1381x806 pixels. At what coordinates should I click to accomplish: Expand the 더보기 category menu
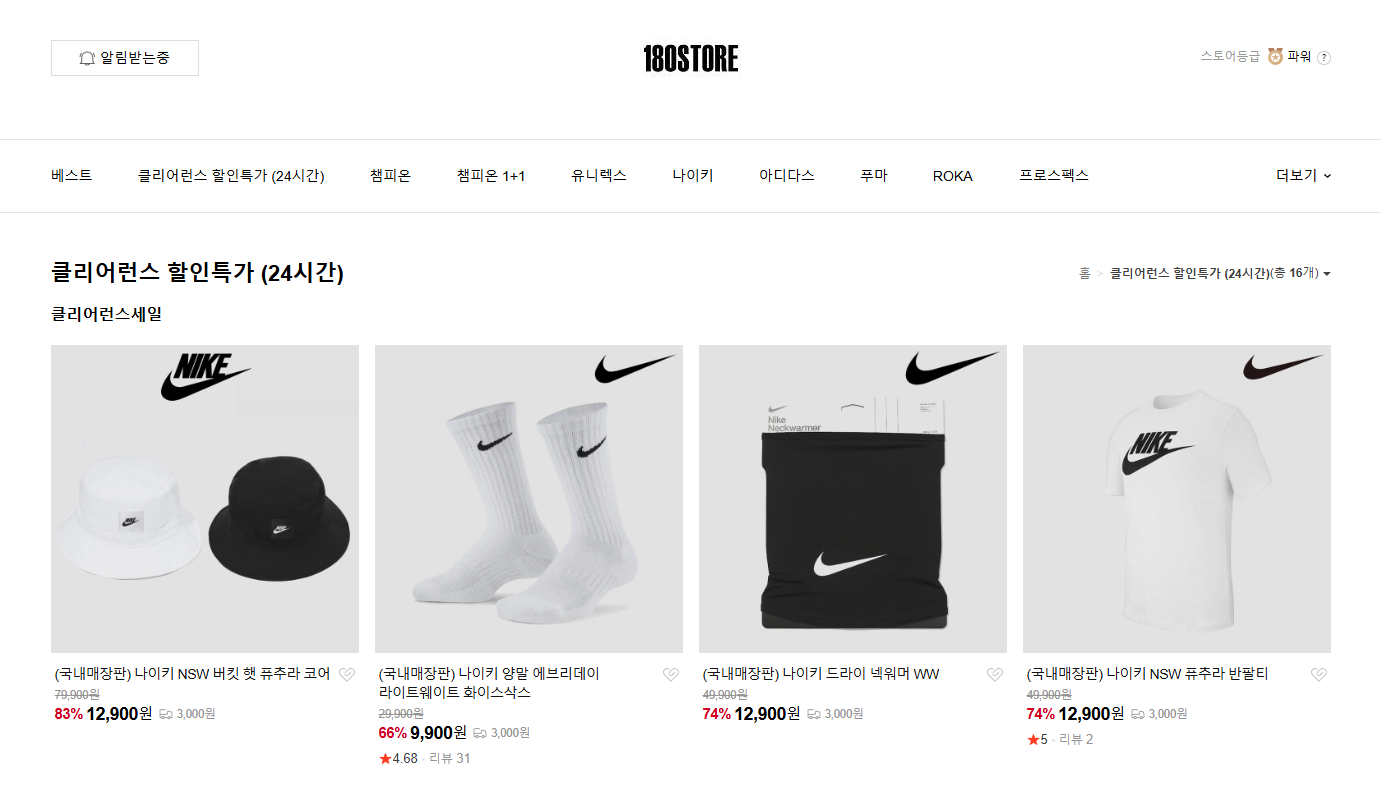click(x=1303, y=175)
